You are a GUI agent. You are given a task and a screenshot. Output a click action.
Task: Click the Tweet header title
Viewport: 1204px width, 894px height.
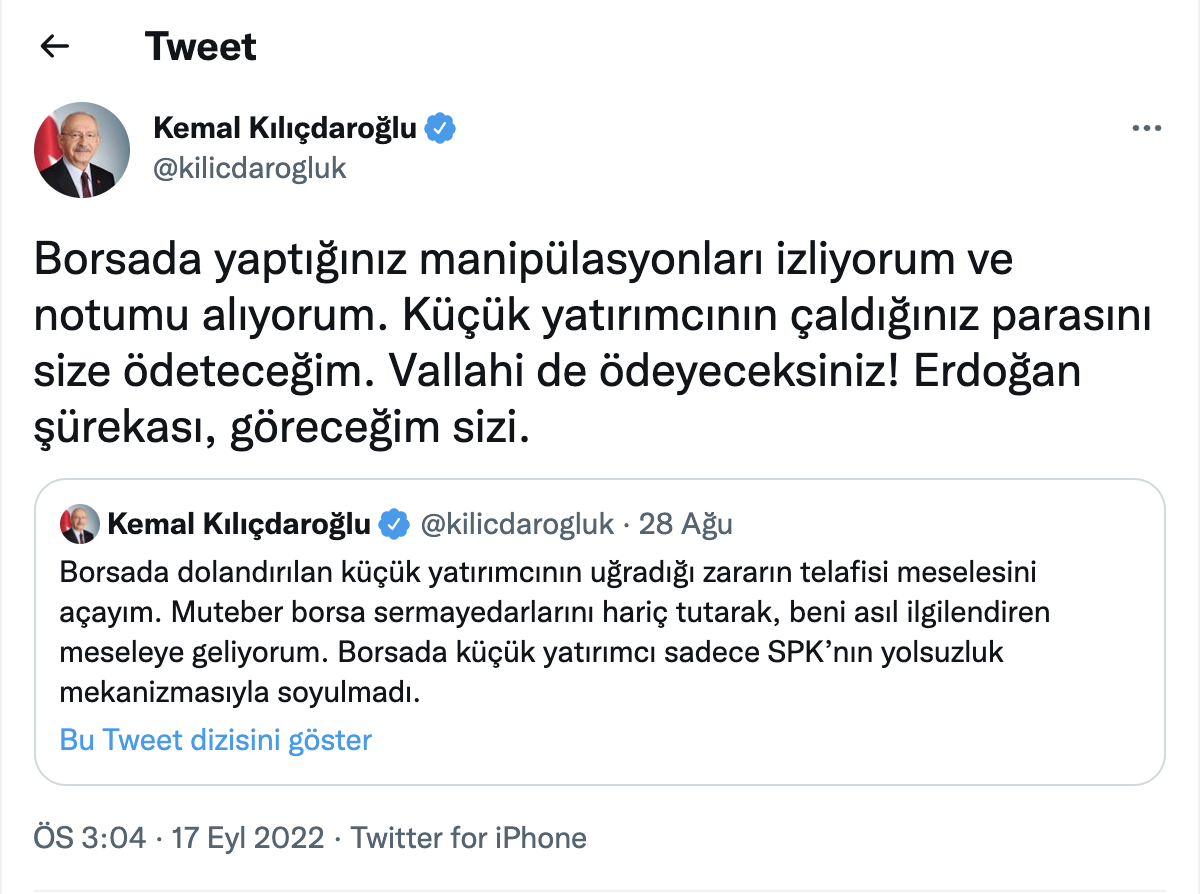pos(201,45)
